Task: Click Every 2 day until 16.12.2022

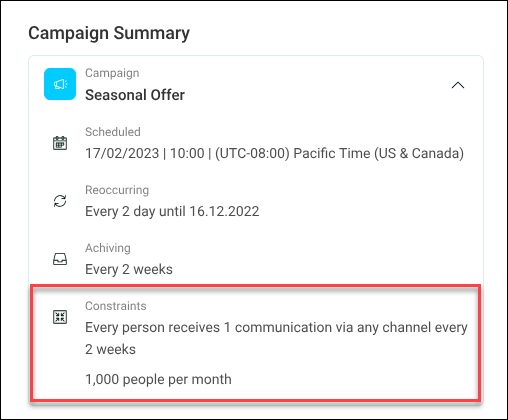Action: click(172, 212)
